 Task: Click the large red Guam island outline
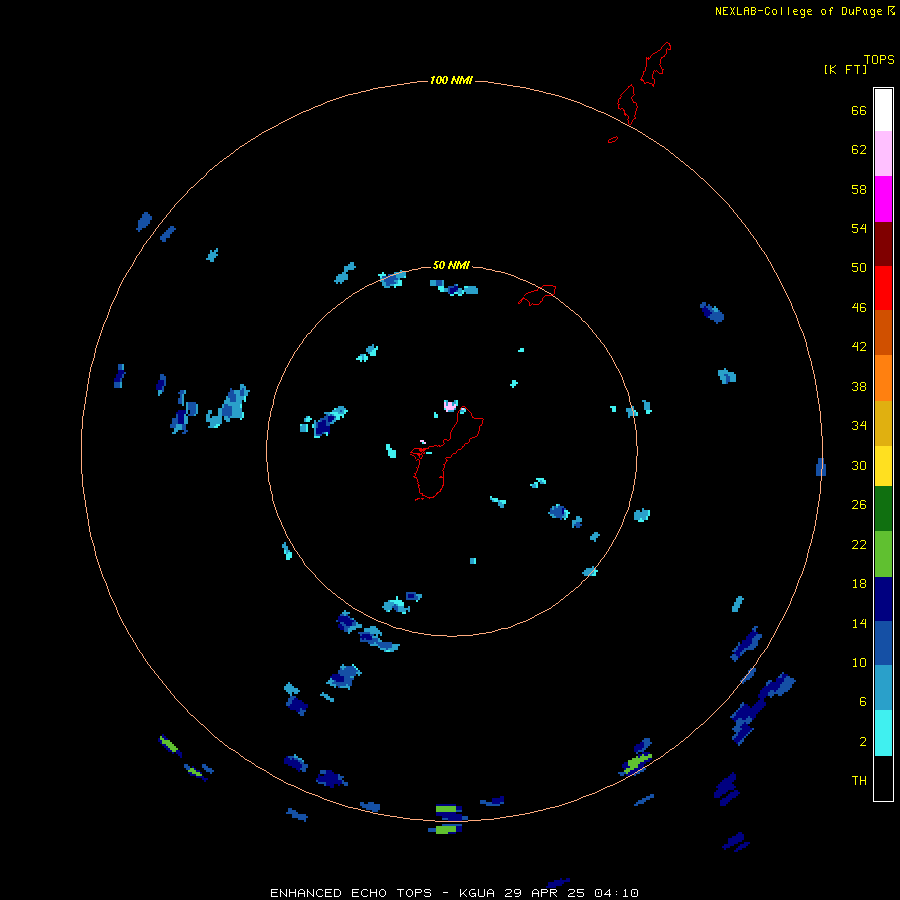pyautogui.click(x=446, y=453)
